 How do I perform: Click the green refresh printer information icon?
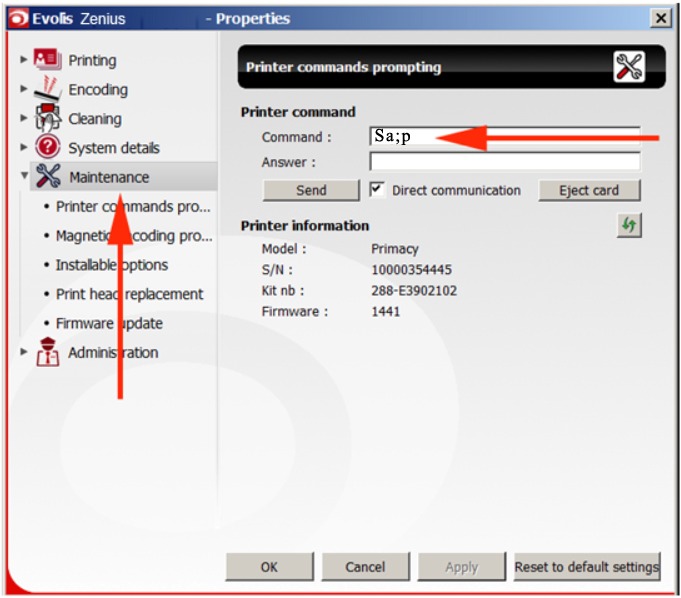tap(629, 226)
